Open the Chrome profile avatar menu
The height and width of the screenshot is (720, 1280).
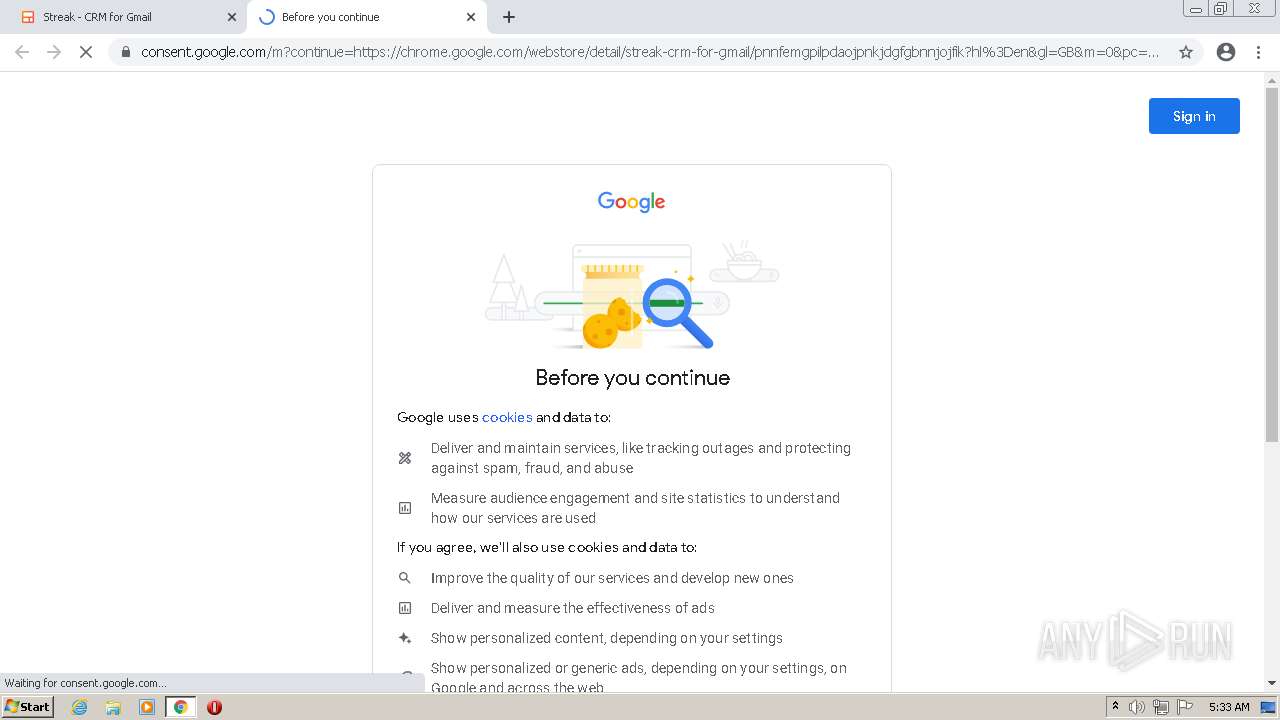pyautogui.click(x=1226, y=52)
